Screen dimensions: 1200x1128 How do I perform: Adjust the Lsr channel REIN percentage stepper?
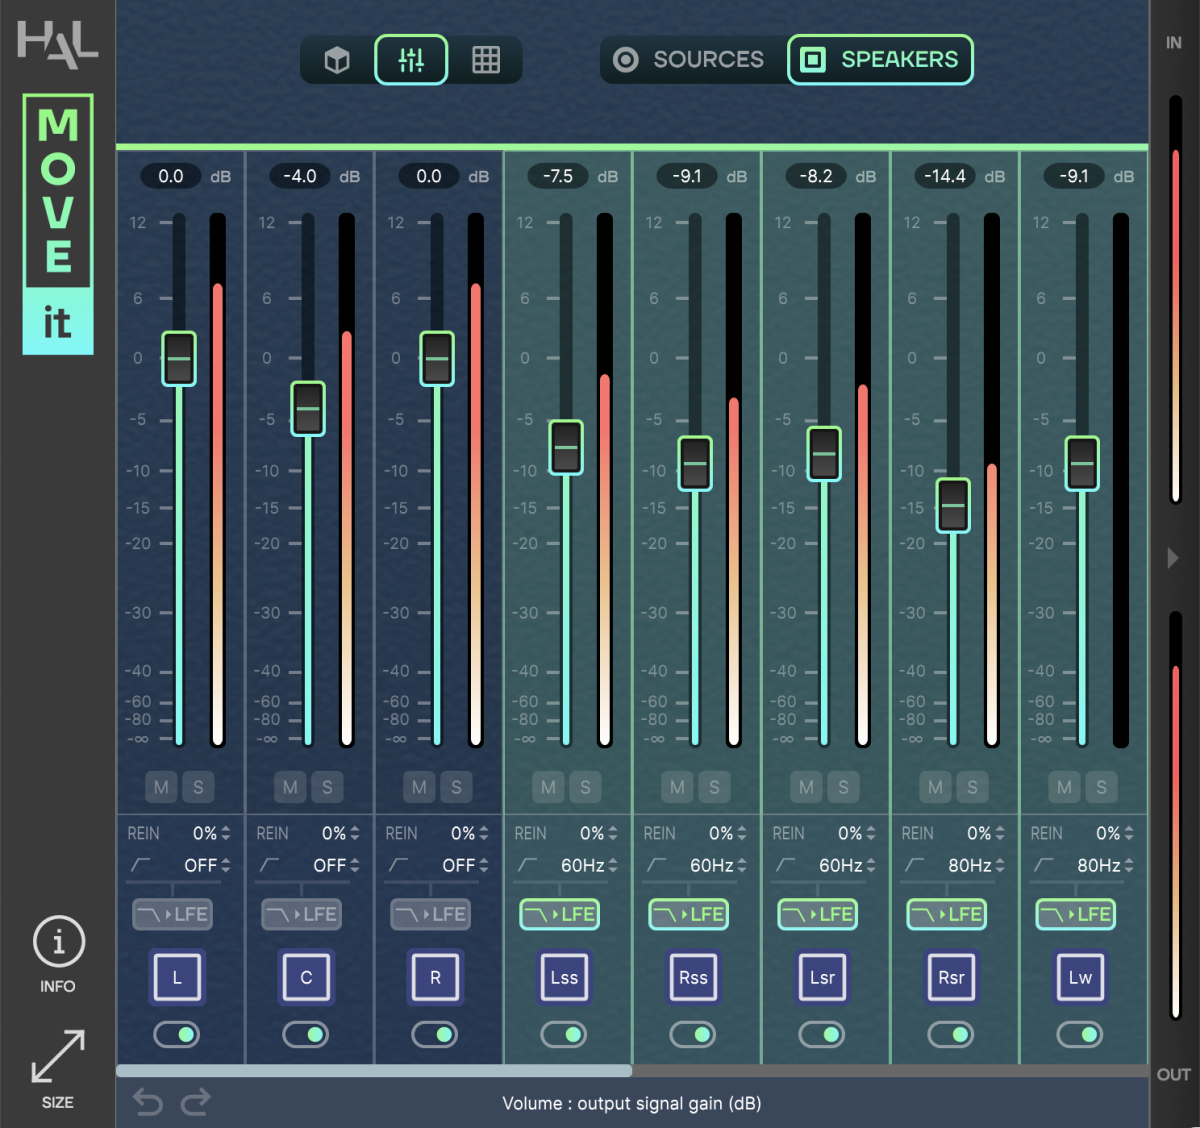[x=871, y=833]
